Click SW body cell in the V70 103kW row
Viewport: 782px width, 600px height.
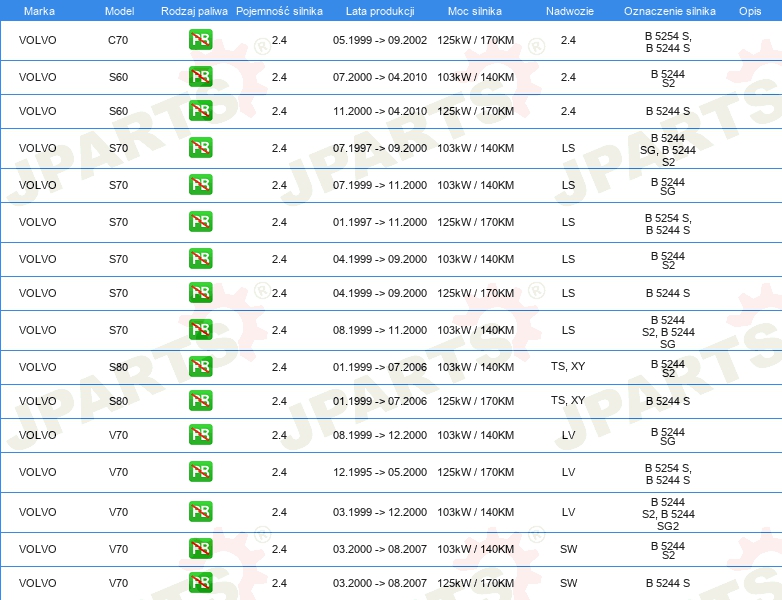pos(569,549)
